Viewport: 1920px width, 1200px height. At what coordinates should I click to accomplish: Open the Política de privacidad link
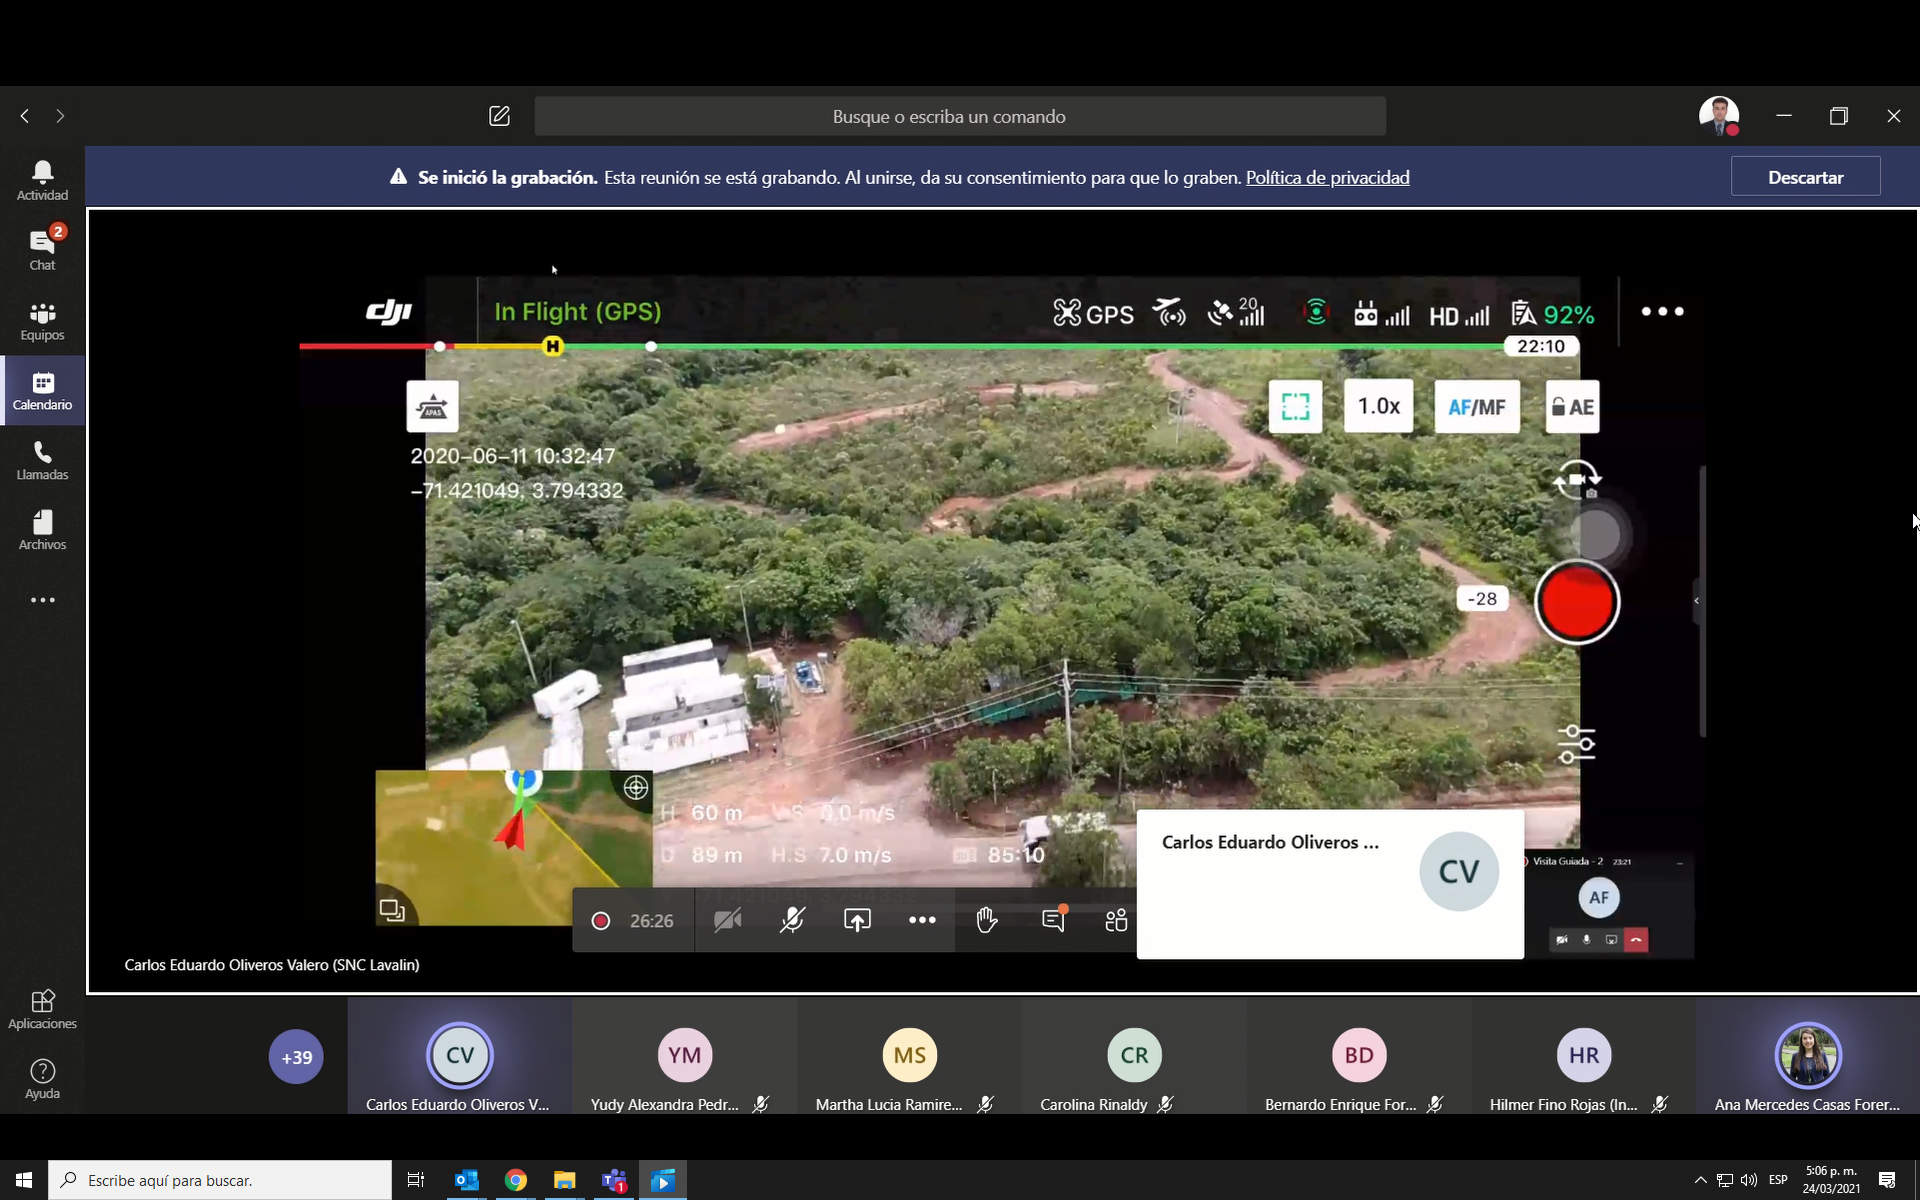click(1327, 177)
